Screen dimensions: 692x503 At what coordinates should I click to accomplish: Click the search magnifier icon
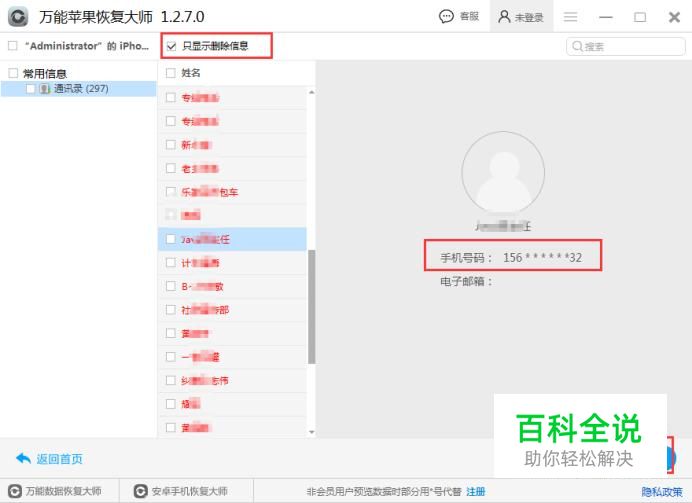coord(577,46)
